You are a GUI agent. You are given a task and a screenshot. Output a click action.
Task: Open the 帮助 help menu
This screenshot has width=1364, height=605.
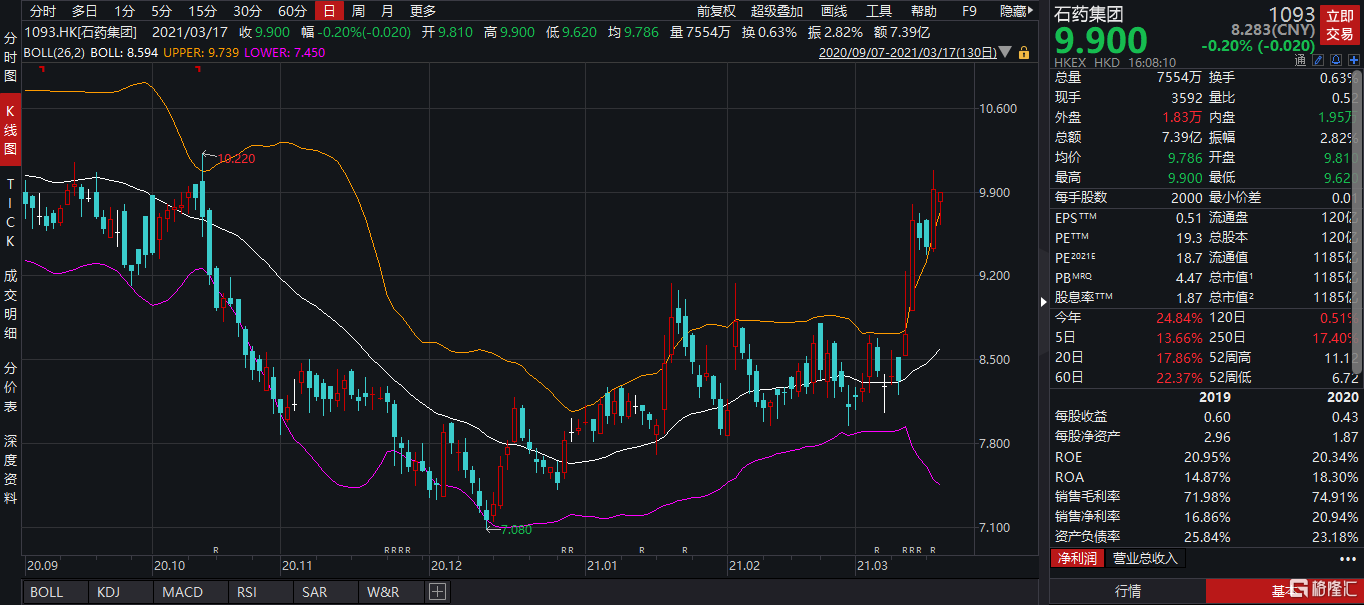924,11
